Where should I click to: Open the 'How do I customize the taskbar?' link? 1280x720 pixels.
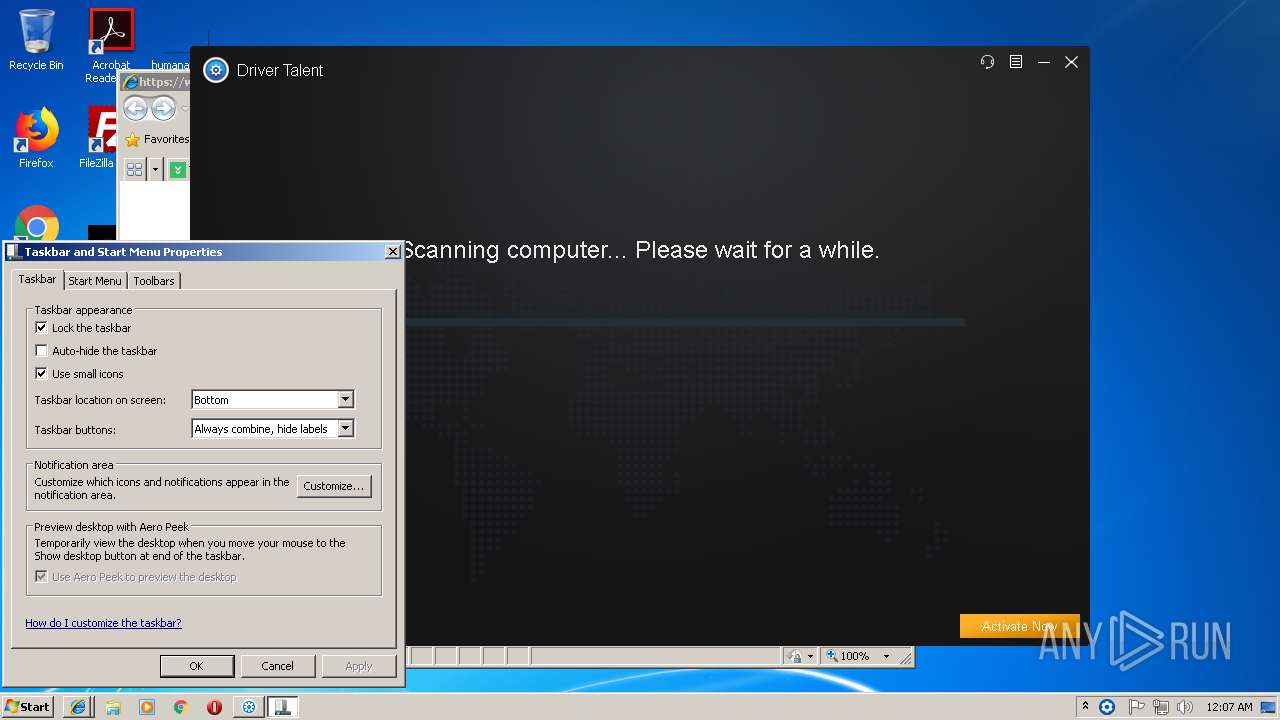point(103,622)
